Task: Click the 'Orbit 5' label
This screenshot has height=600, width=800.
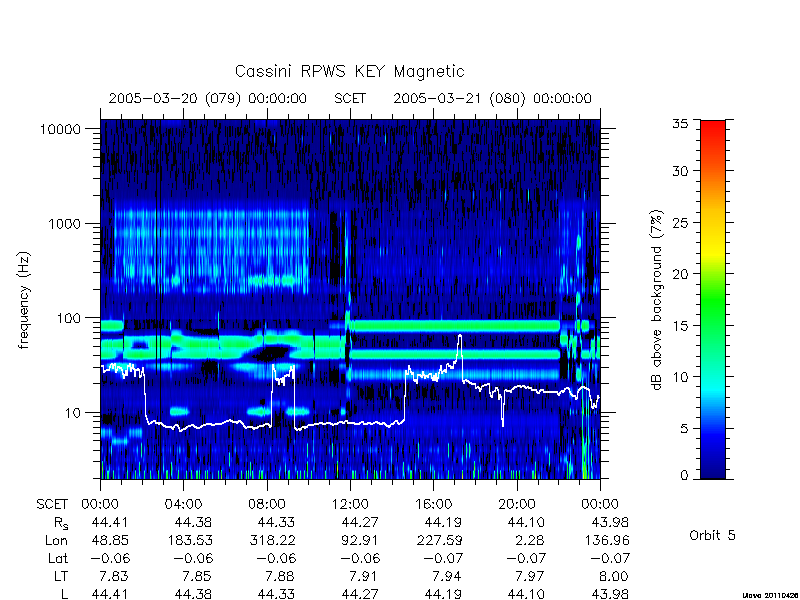Action: tap(712, 535)
